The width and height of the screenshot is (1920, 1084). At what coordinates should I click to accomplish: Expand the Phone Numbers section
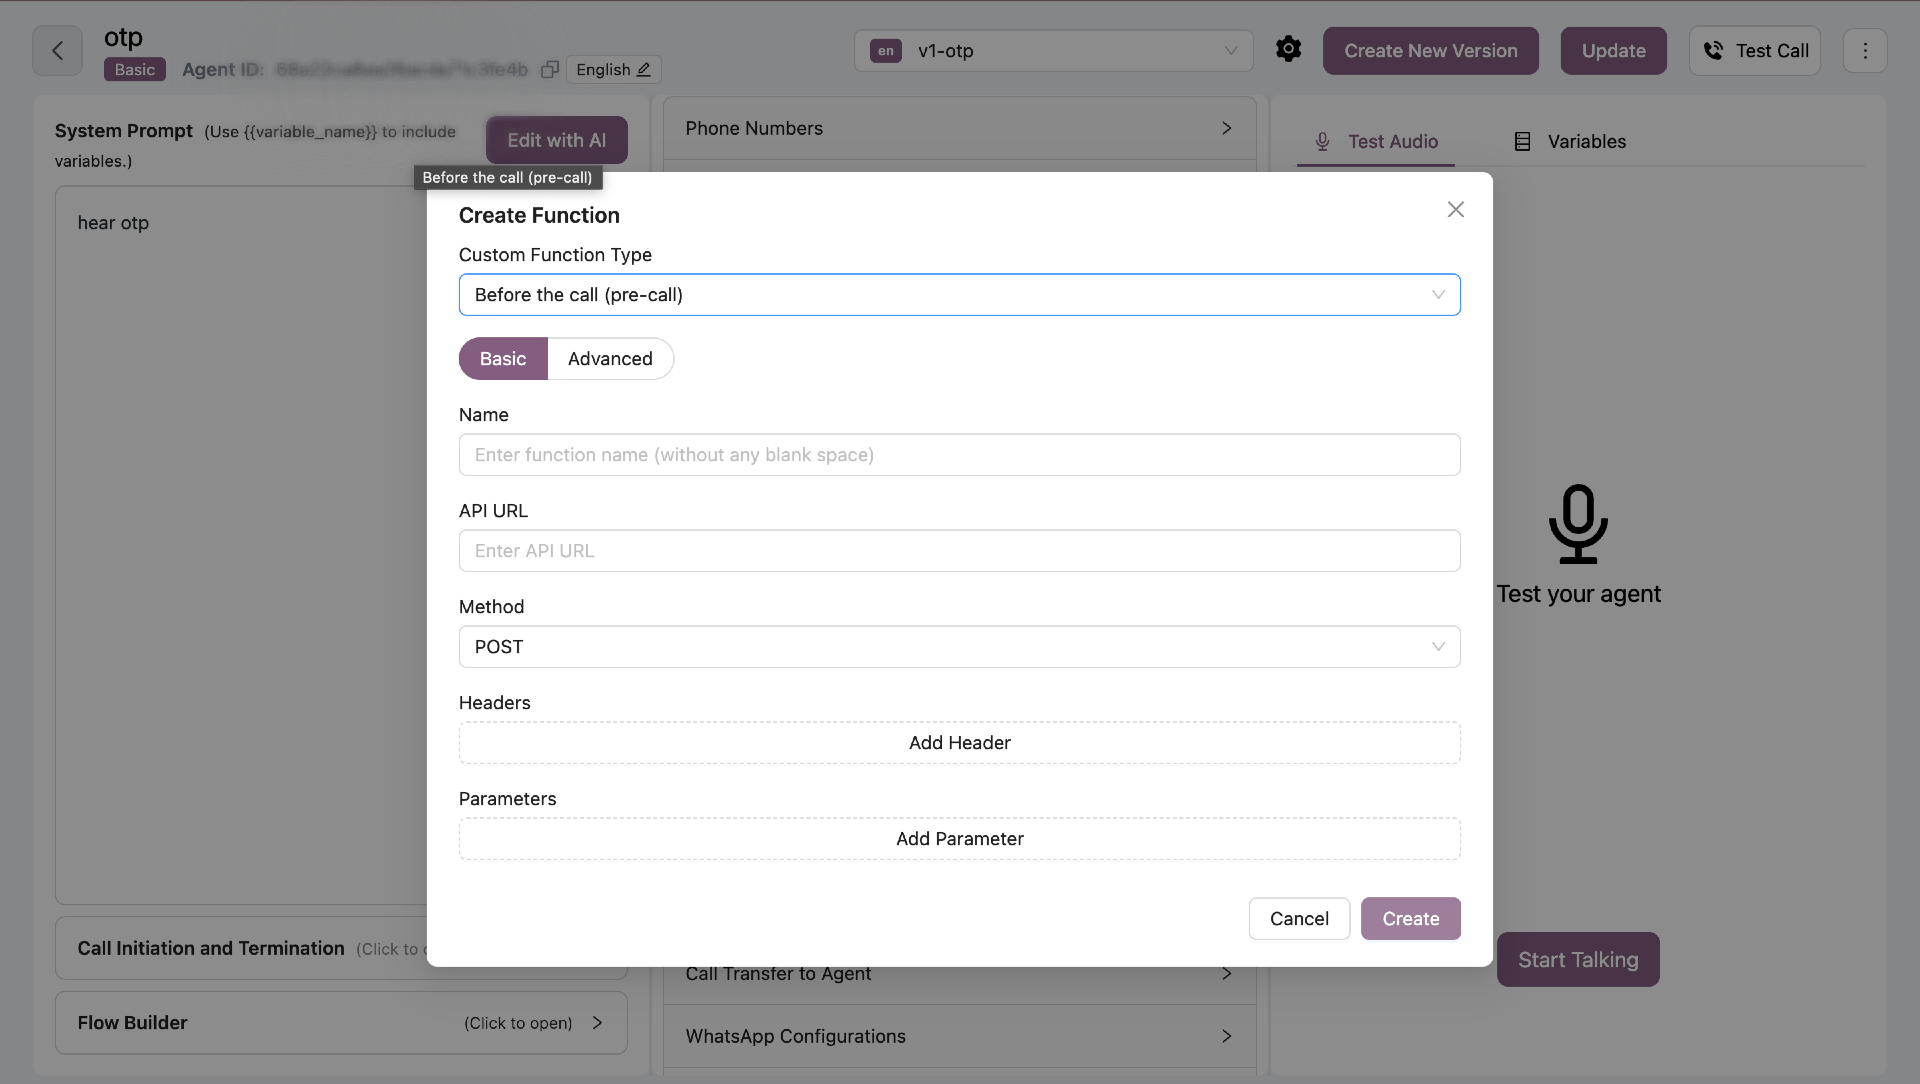point(959,128)
